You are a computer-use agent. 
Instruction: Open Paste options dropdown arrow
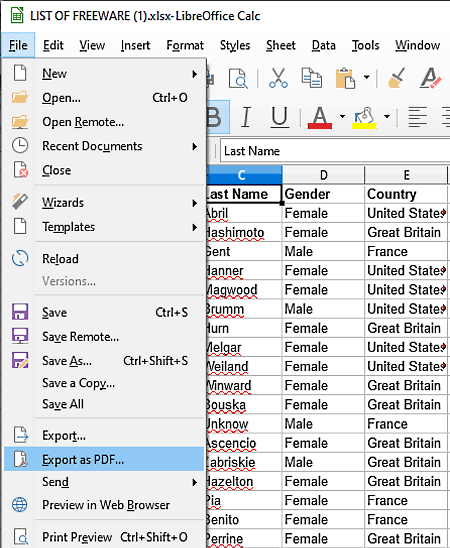coord(366,77)
